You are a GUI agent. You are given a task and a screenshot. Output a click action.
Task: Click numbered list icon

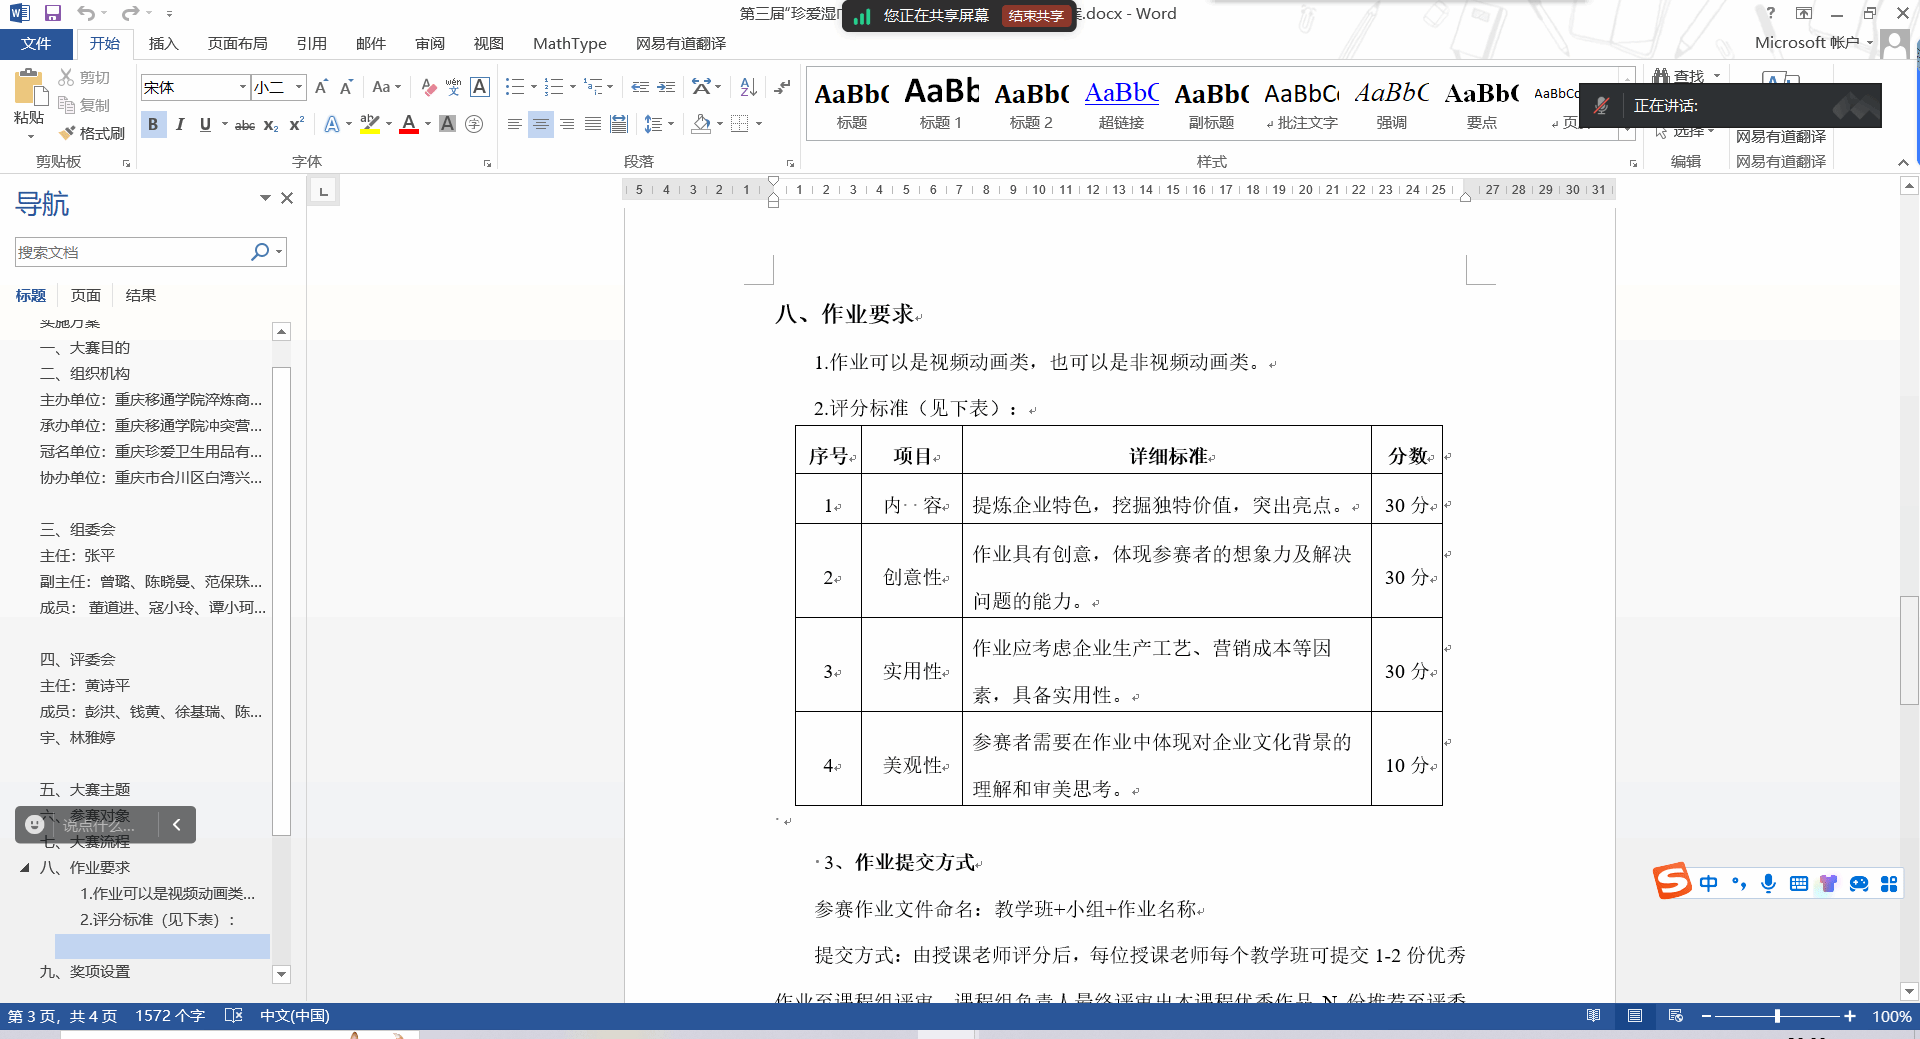pos(554,87)
